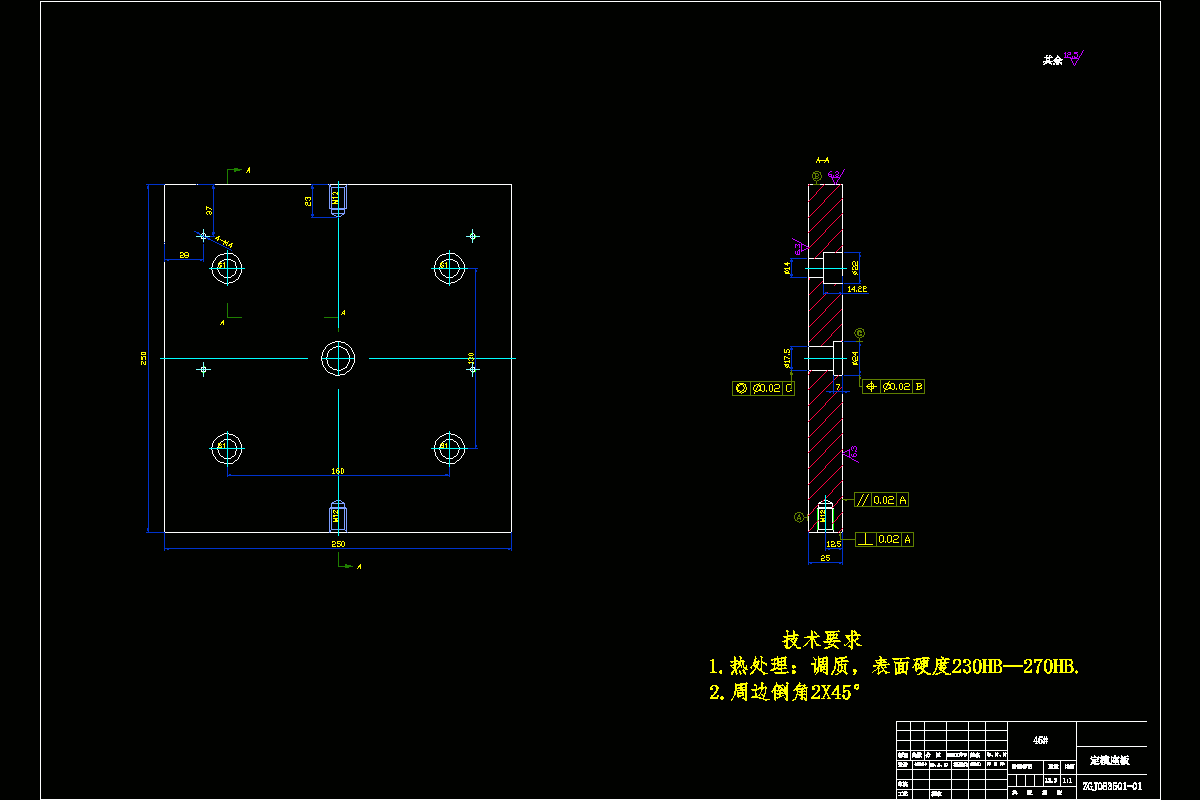Click the 130 vertical hole-spacing dimension
This screenshot has height=800, width=1200.
(x=471, y=357)
